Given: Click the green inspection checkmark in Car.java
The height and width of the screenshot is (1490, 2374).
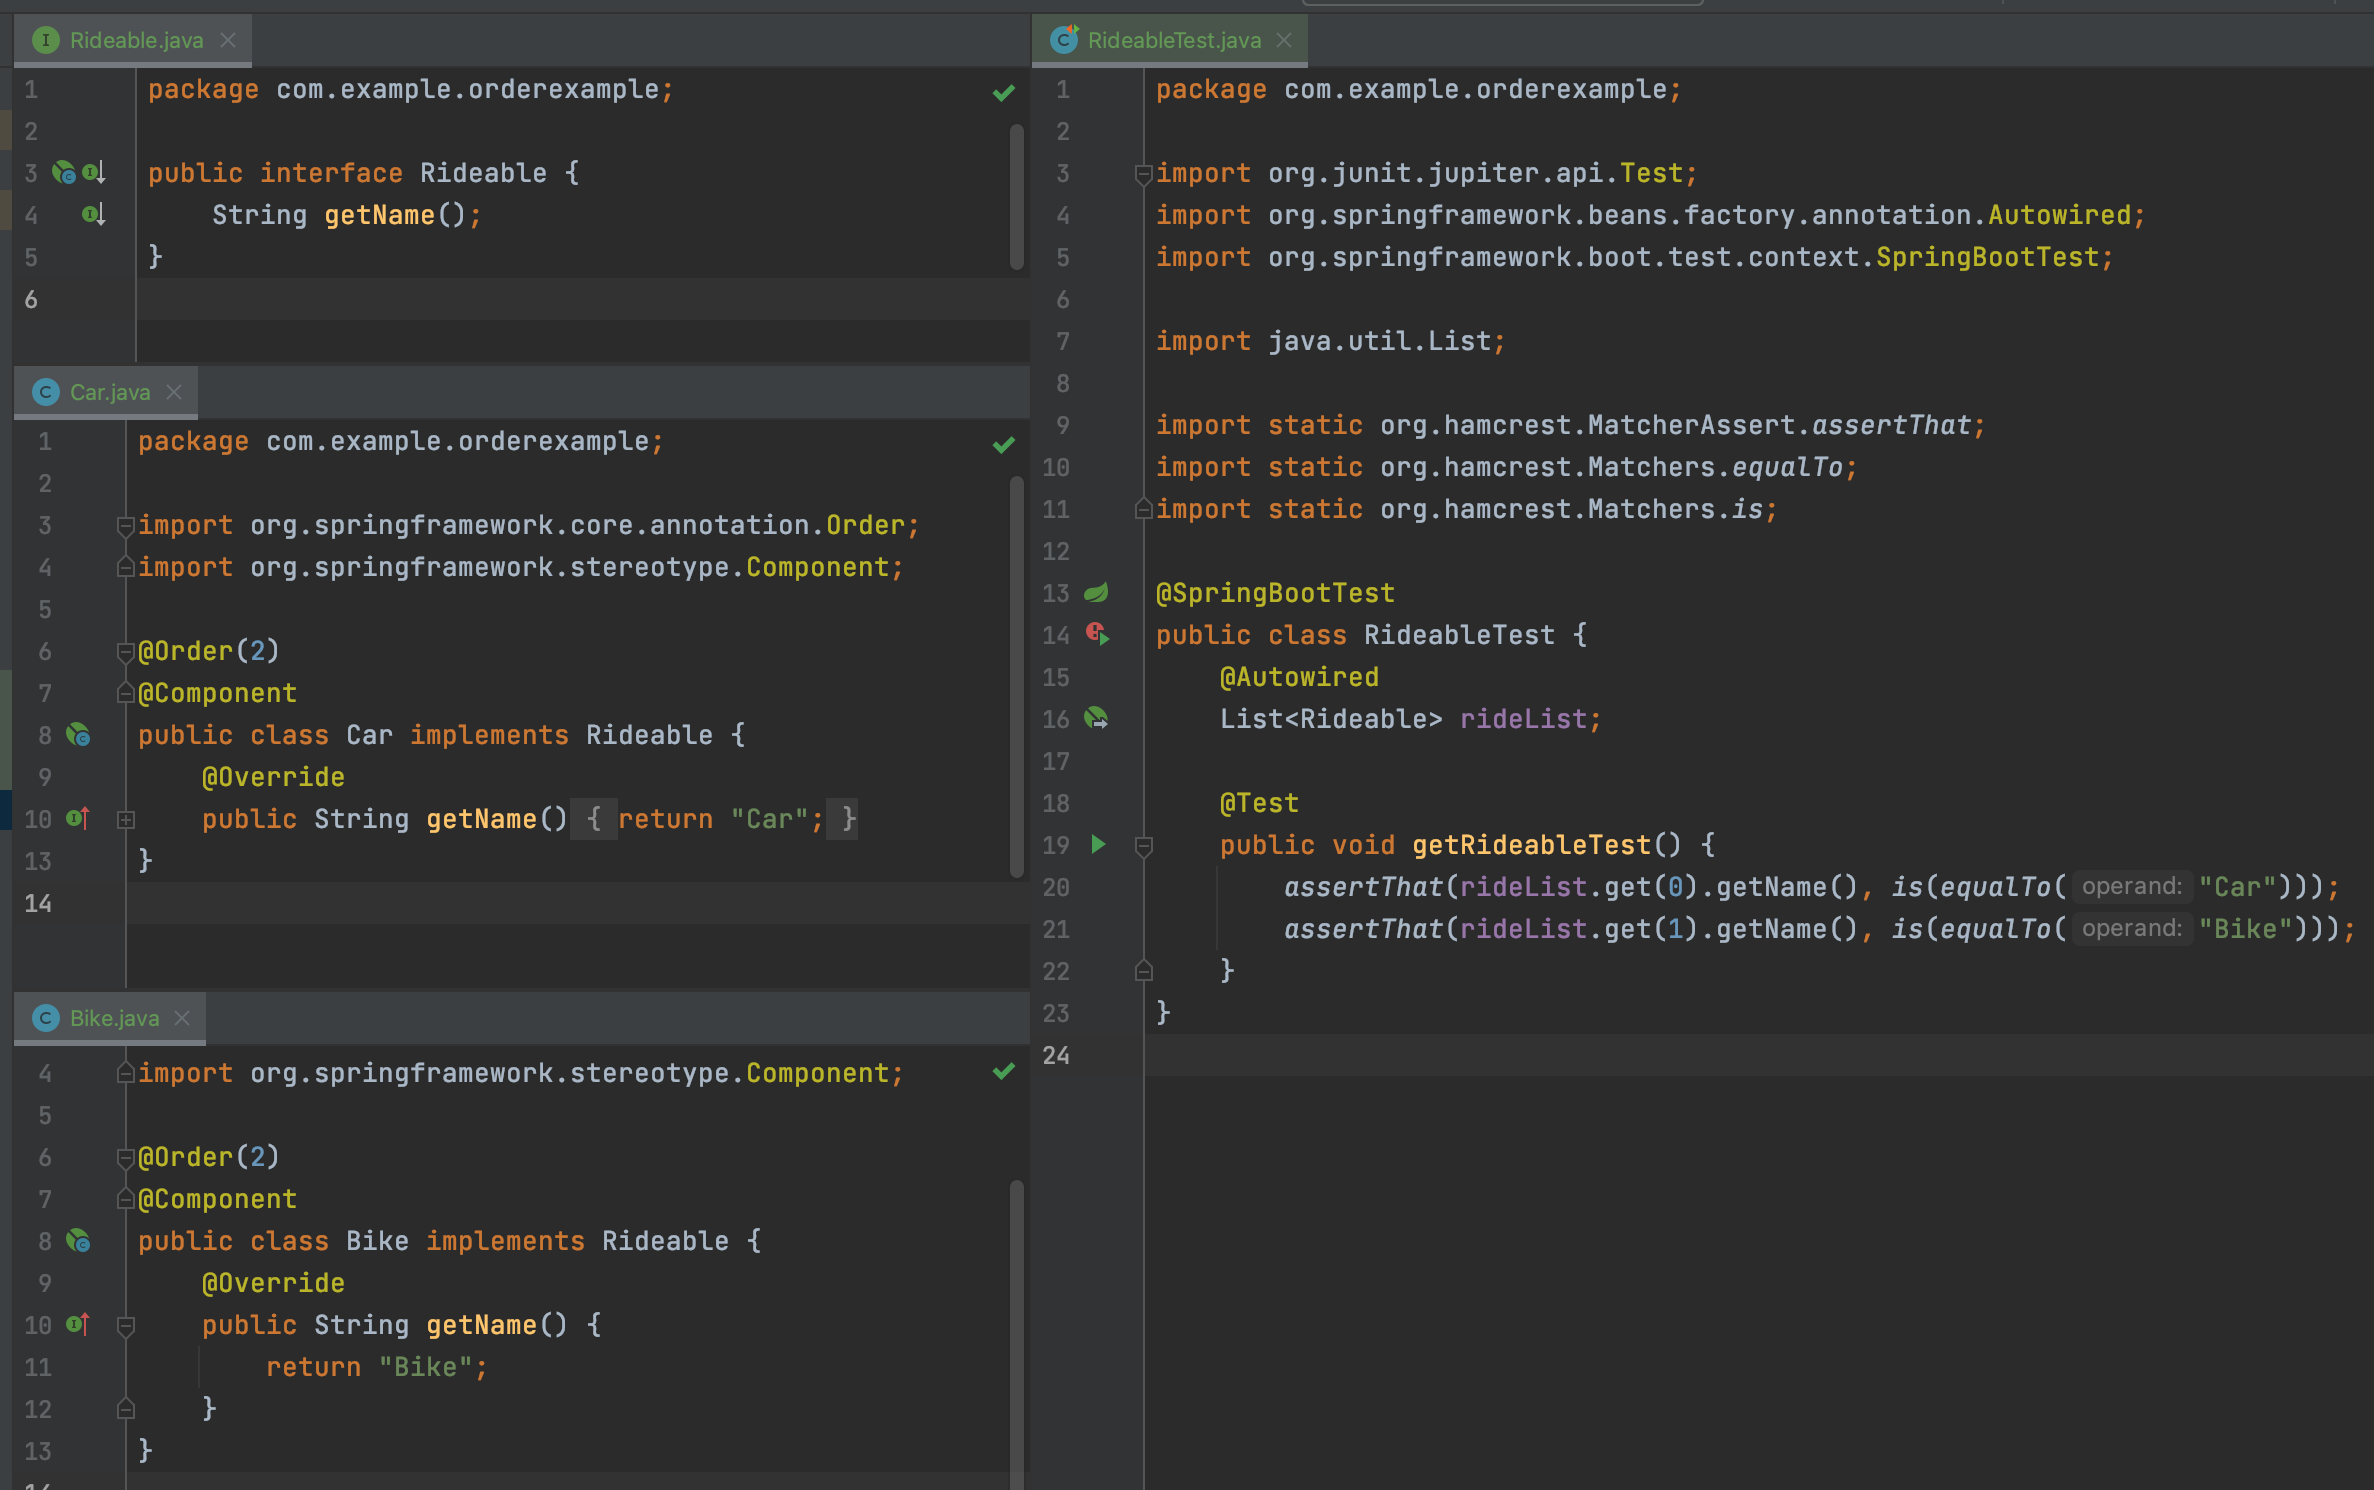Looking at the screenshot, I should point(1003,445).
